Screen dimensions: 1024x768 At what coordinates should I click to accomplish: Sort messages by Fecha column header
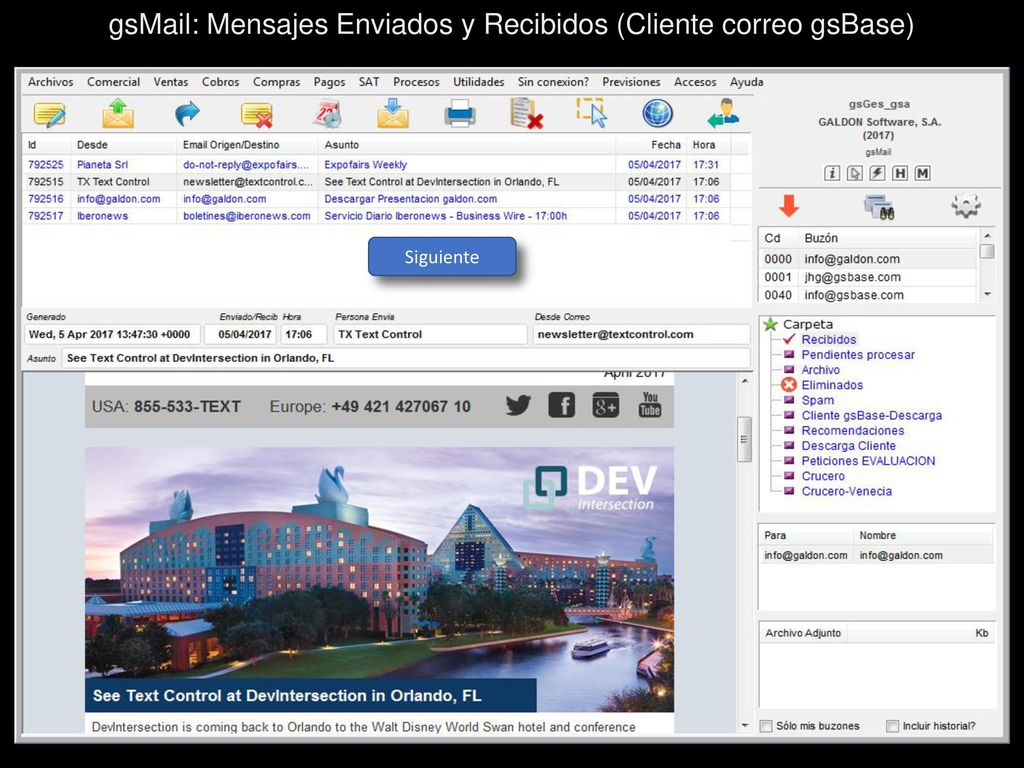(x=651, y=145)
